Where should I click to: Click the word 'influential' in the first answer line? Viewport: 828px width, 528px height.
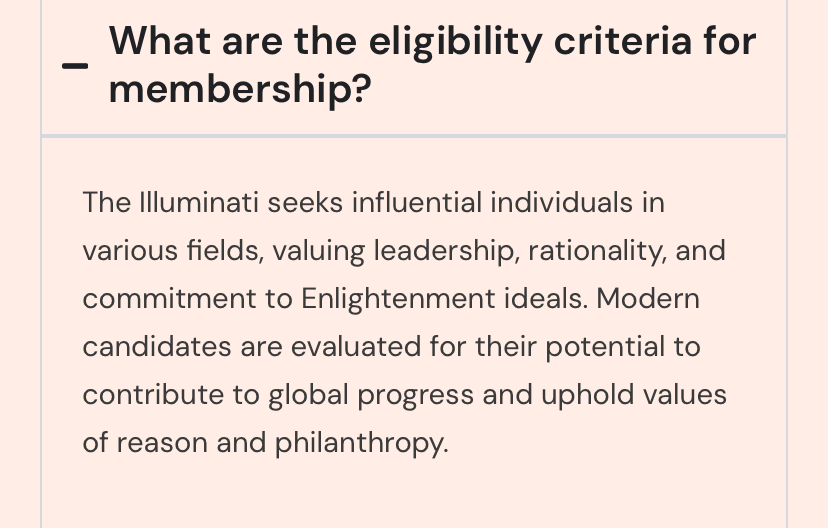[417, 202]
